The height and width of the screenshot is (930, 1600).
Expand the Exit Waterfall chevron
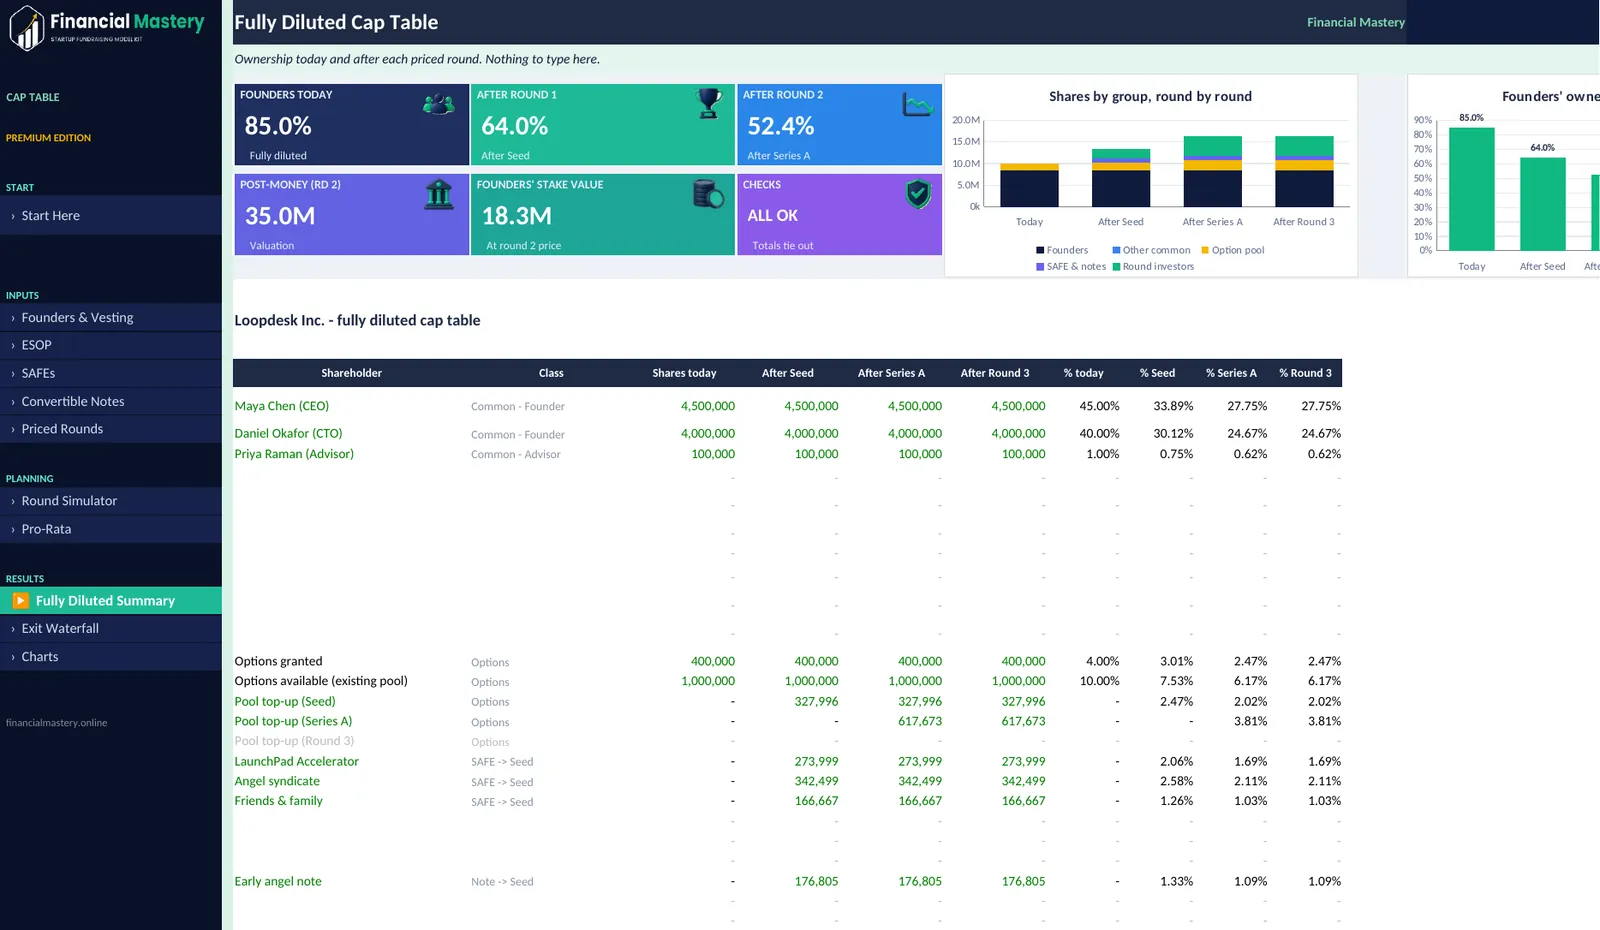pos(13,629)
